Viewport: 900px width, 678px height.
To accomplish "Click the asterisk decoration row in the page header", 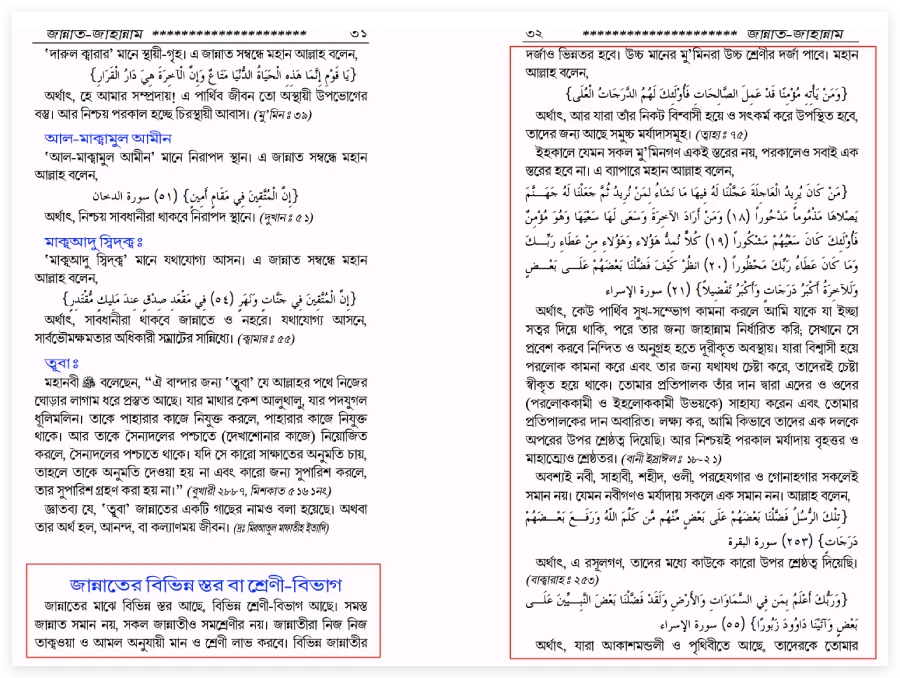I will (x=230, y=30).
